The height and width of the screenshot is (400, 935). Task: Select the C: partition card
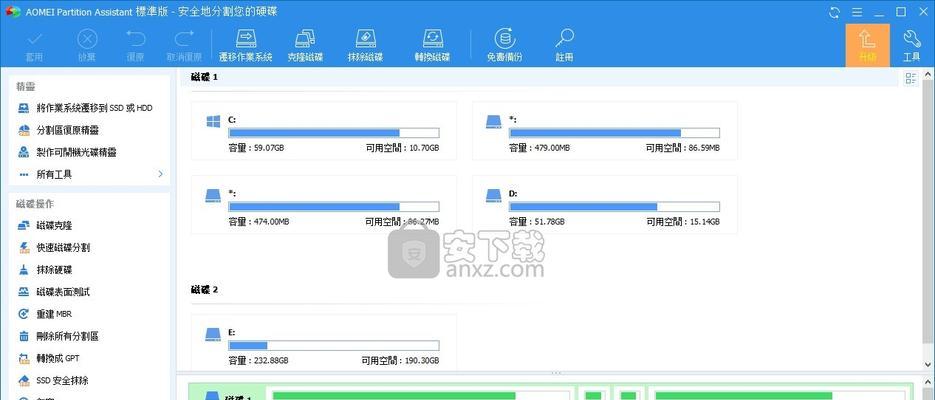pyautogui.click(x=324, y=131)
